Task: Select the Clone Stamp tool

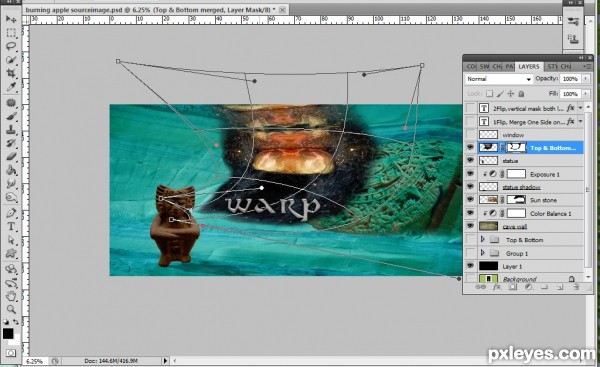Action: [x=11, y=130]
